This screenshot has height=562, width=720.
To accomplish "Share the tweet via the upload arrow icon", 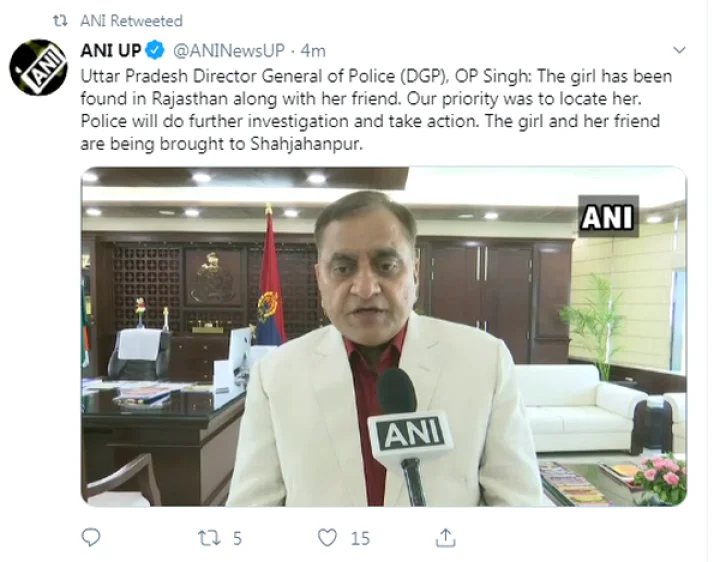I will click(444, 537).
